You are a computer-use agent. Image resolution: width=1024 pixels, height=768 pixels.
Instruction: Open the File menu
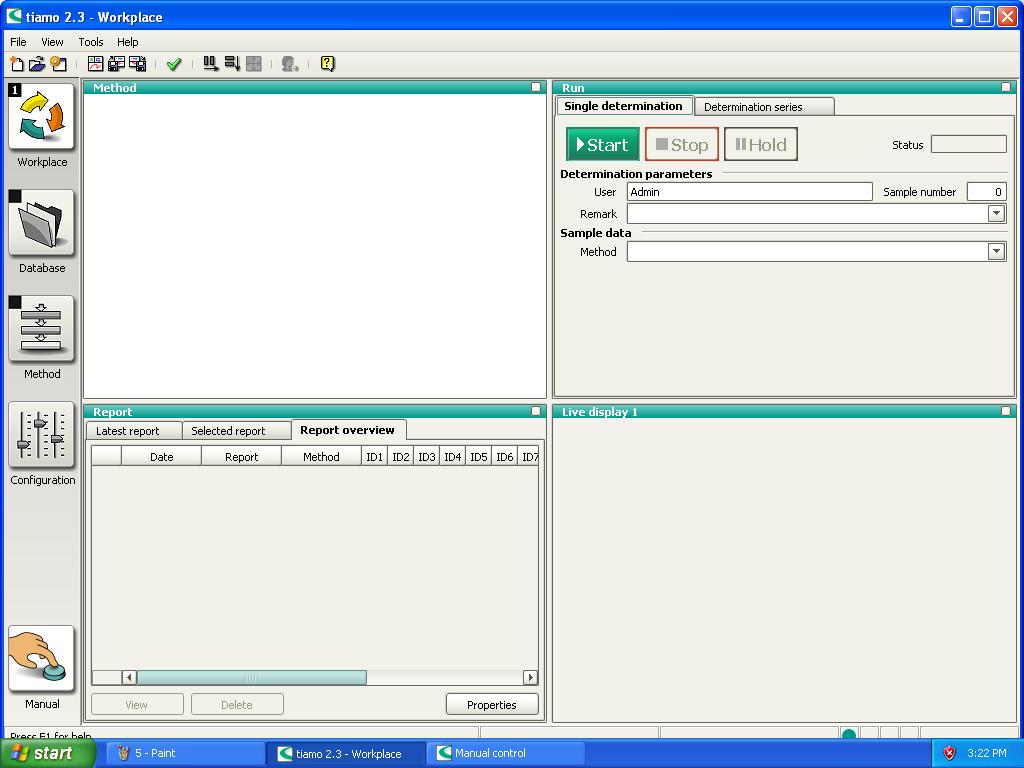pyautogui.click(x=18, y=42)
